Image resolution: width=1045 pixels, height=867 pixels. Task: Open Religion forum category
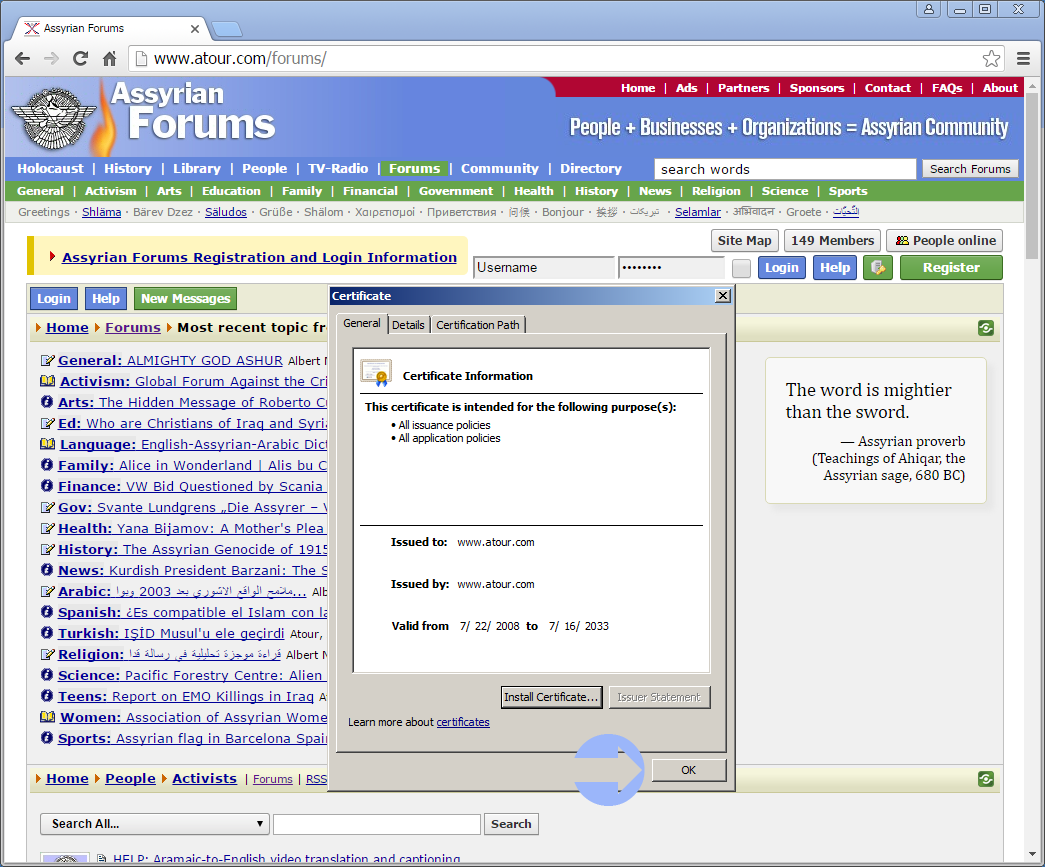pyautogui.click(x=716, y=191)
